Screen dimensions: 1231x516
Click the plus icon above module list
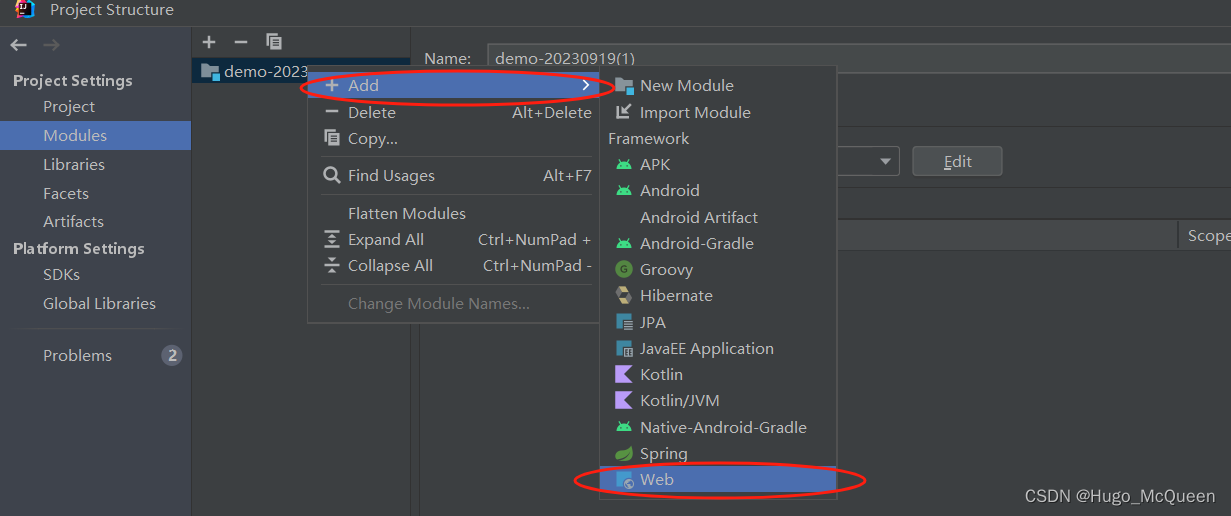click(209, 42)
